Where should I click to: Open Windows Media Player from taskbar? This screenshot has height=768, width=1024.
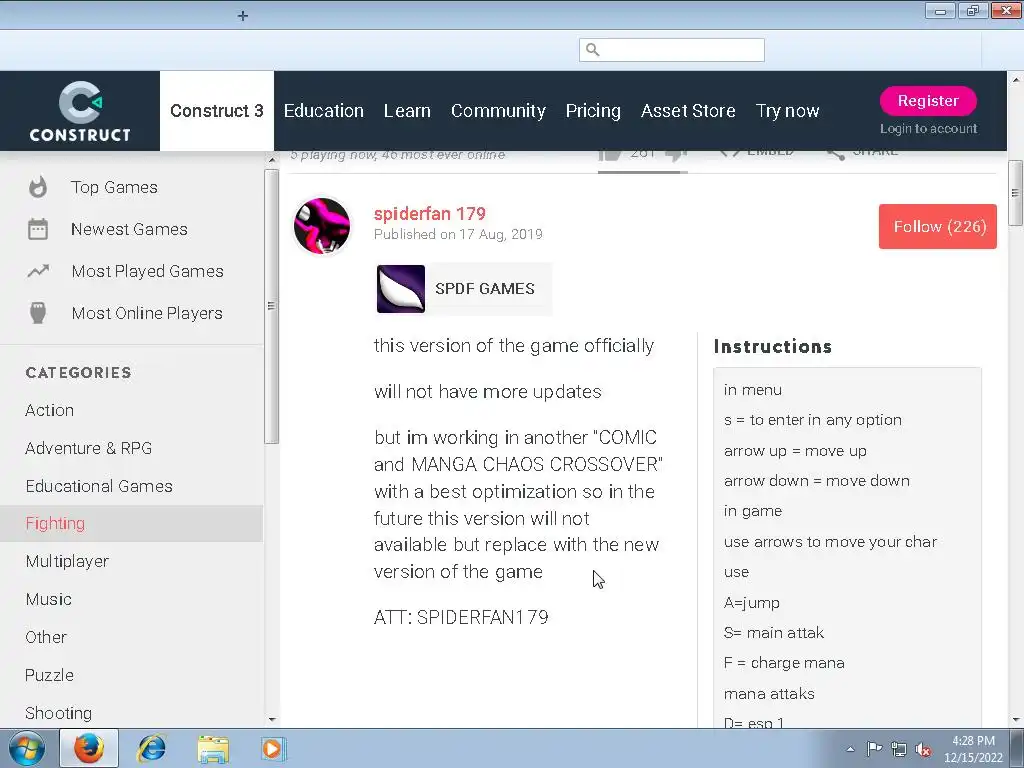(273, 748)
